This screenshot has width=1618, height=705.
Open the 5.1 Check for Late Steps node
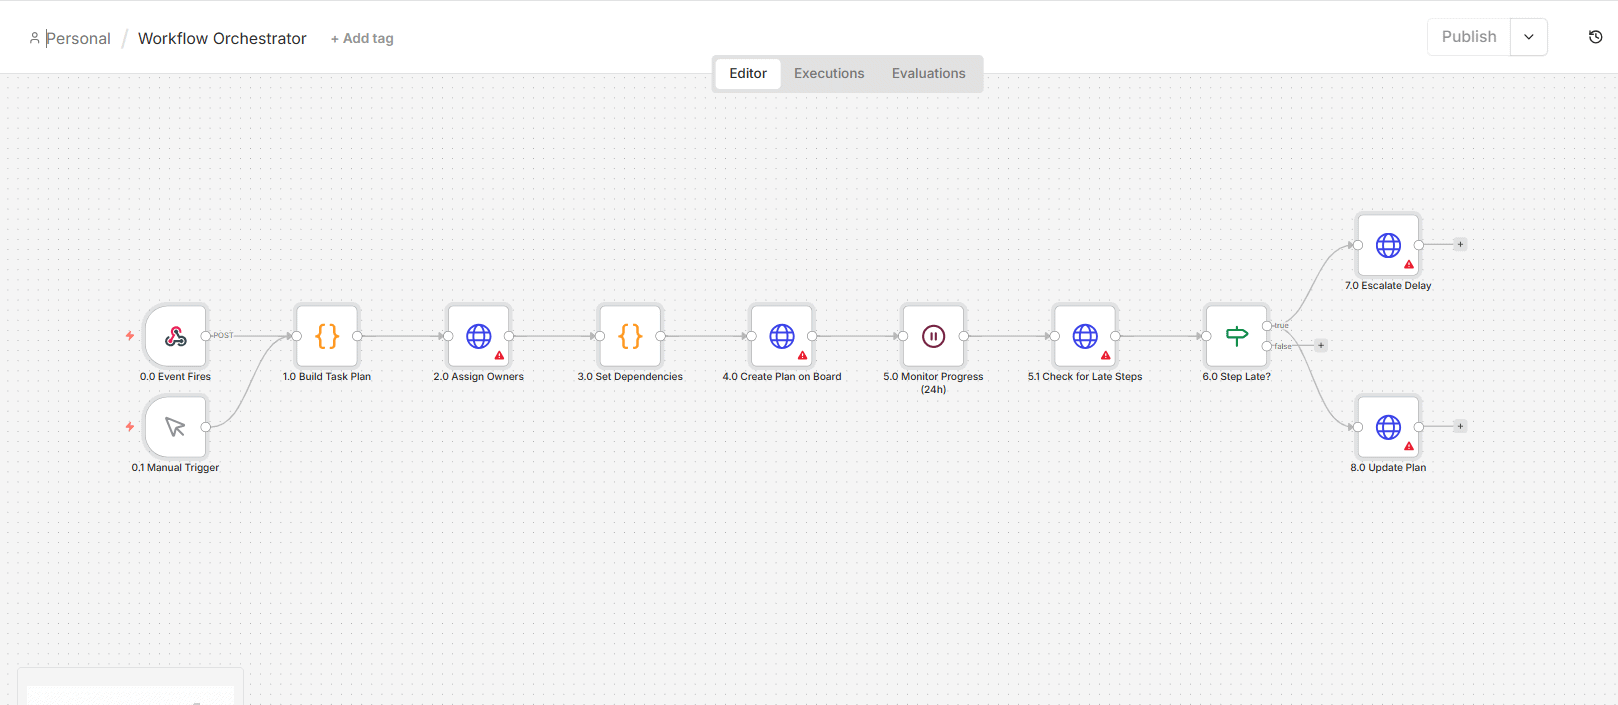[1085, 336]
